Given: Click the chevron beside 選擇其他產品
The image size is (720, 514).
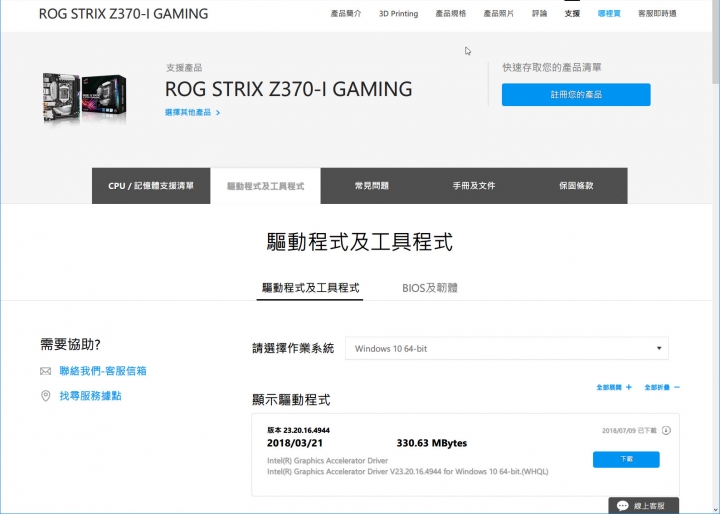Looking at the screenshot, I should [x=218, y=113].
